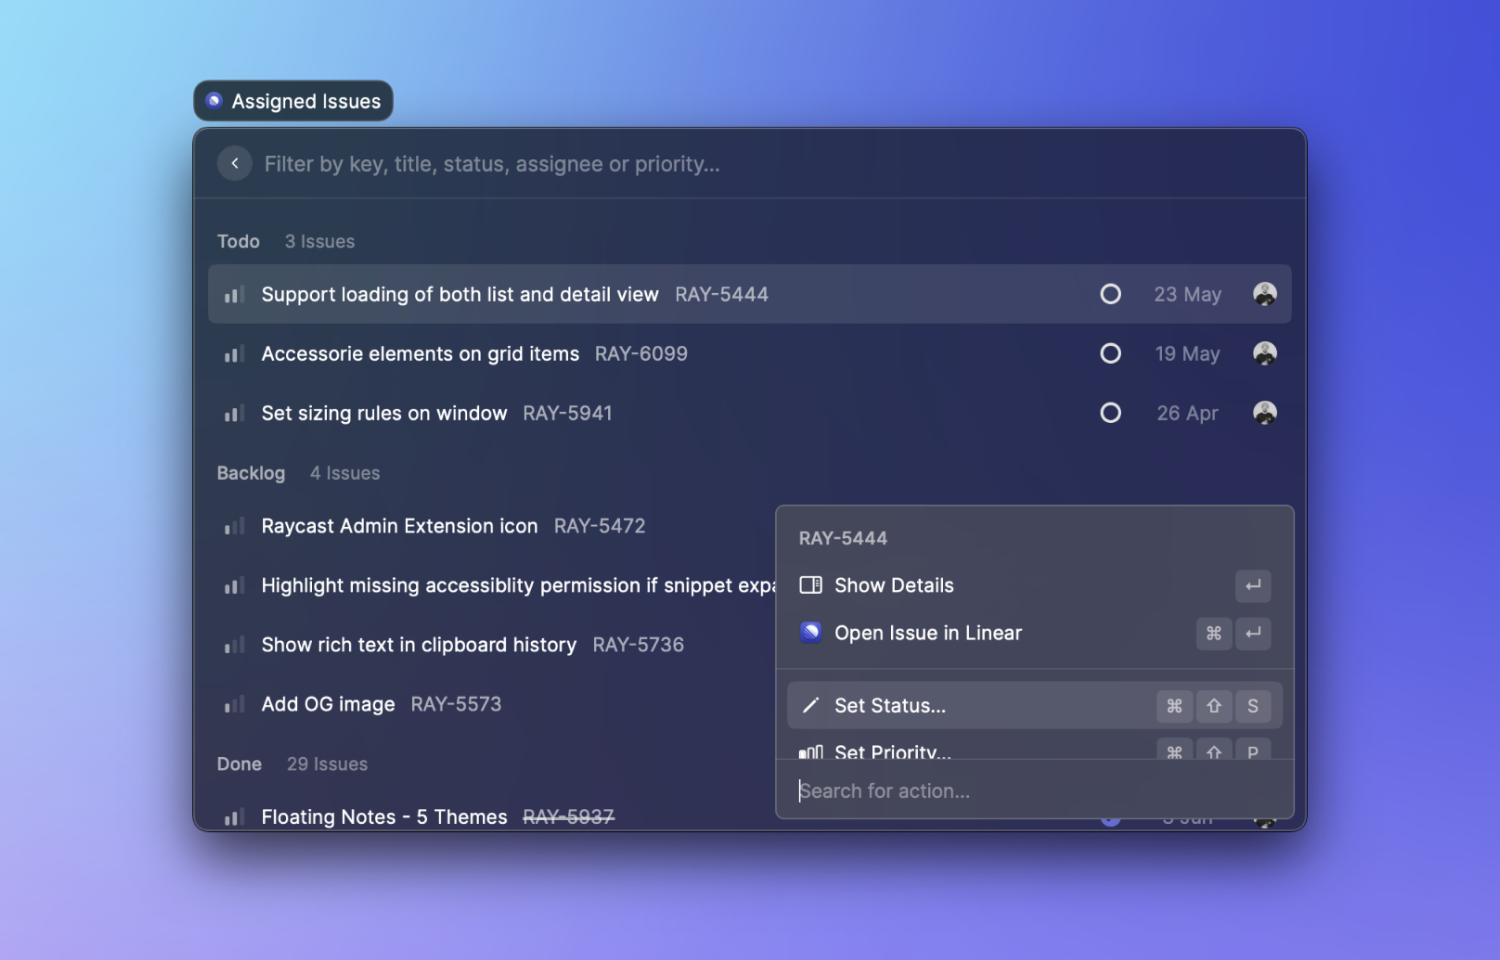The image size is (1500, 960).
Task: Click the Todo section header
Action: coord(238,241)
